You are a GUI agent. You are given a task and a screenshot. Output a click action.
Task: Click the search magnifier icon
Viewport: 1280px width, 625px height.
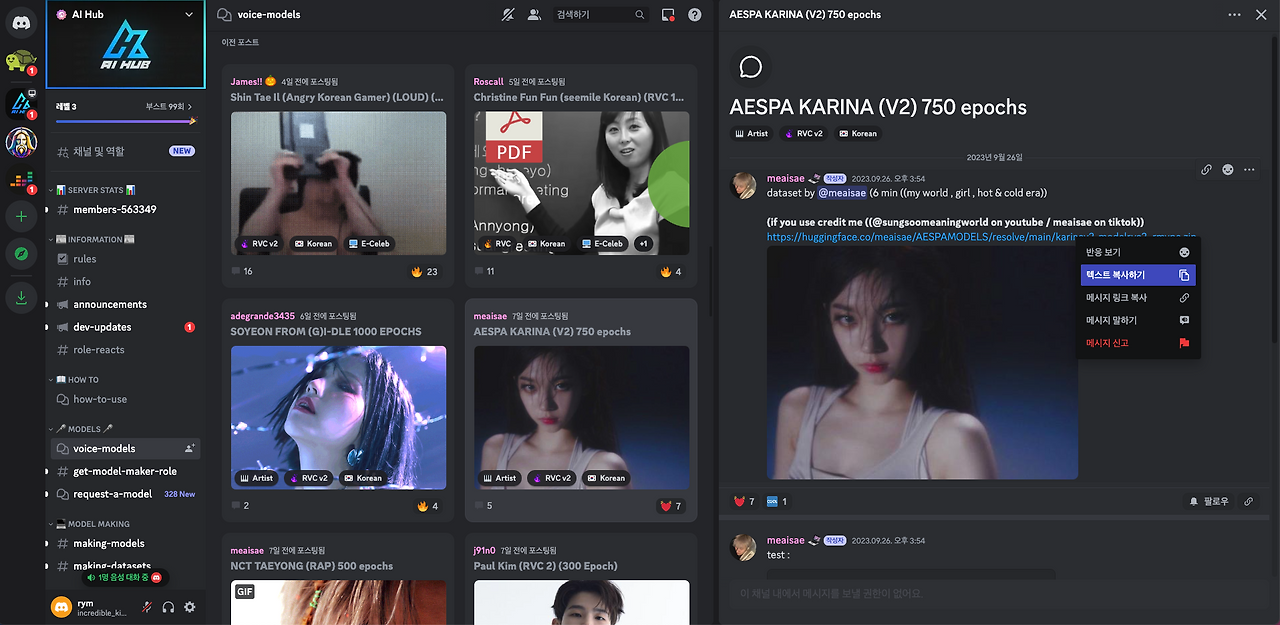pyautogui.click(x=640, y=15)
